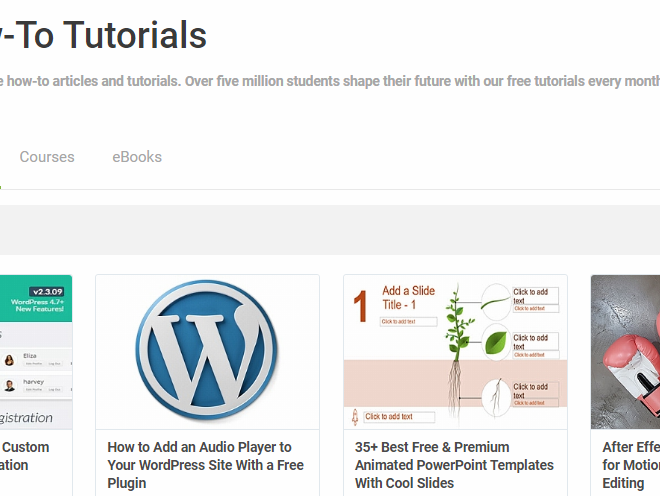Open the animated PowerPoint slide thumbnail

[x=455, y=352]
